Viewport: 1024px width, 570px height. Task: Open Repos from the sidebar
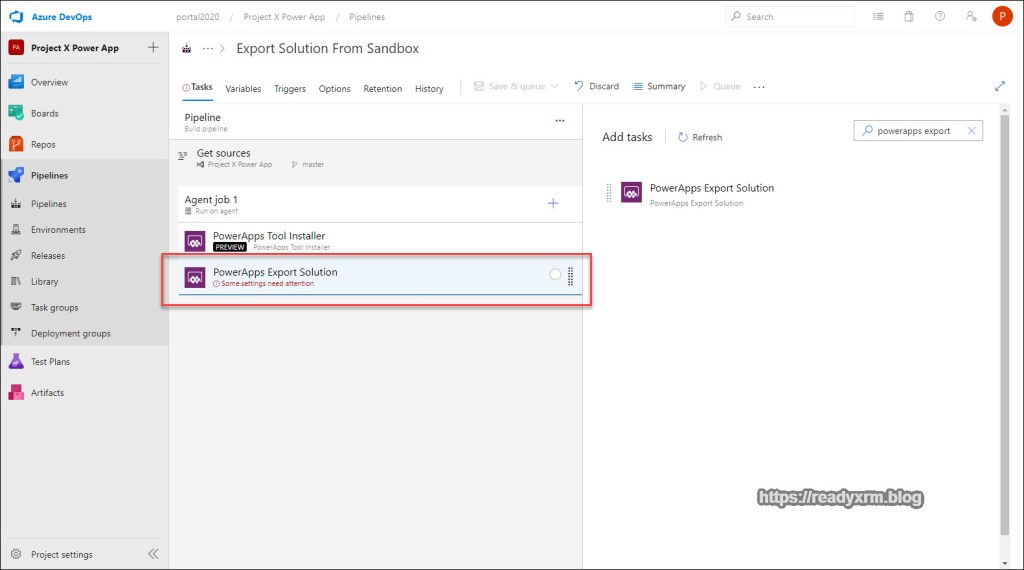point(43,144)
